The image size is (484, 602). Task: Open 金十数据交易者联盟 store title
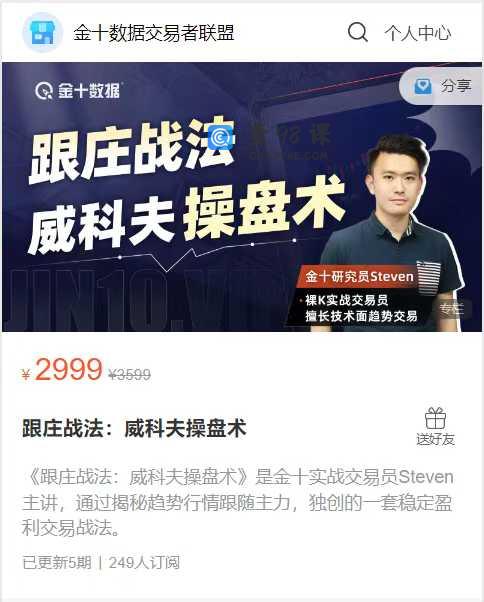[x=154, y=32]
